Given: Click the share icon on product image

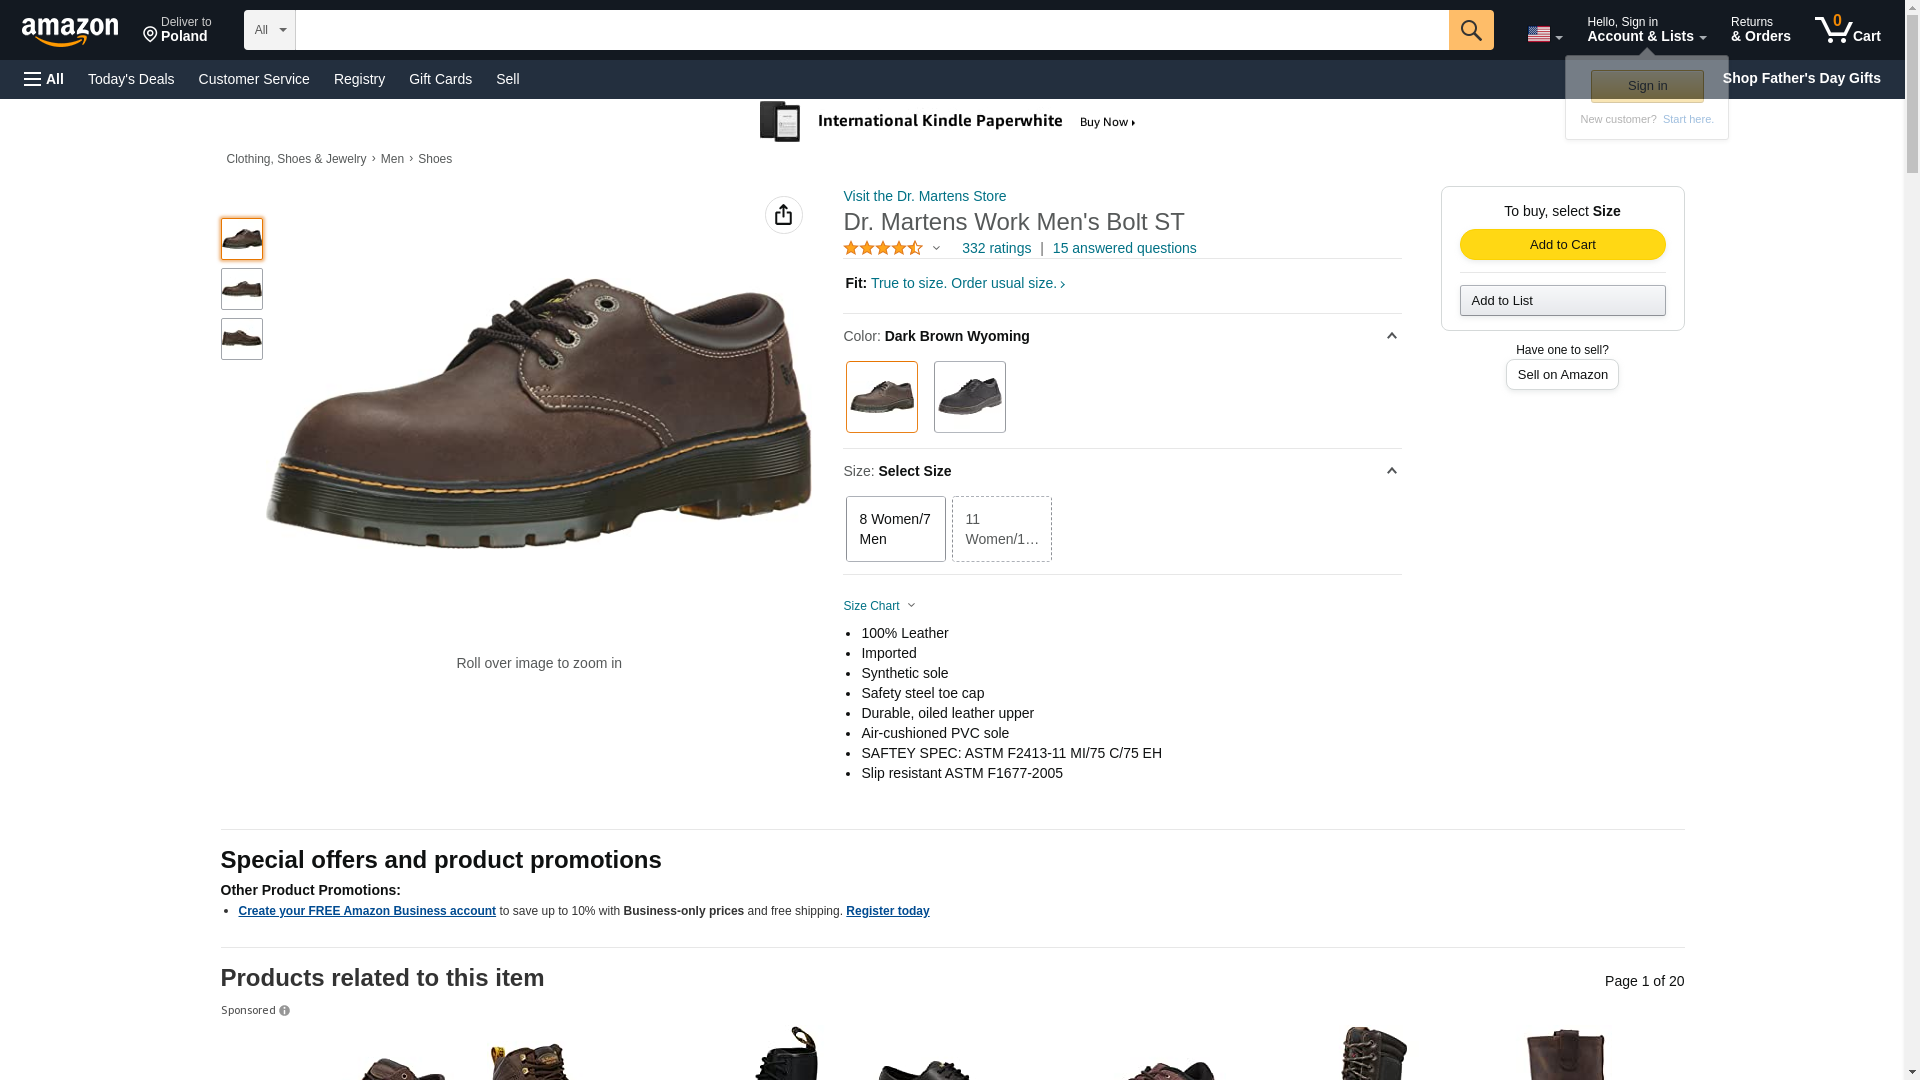Looking at the screenshot, I should 783,215.
